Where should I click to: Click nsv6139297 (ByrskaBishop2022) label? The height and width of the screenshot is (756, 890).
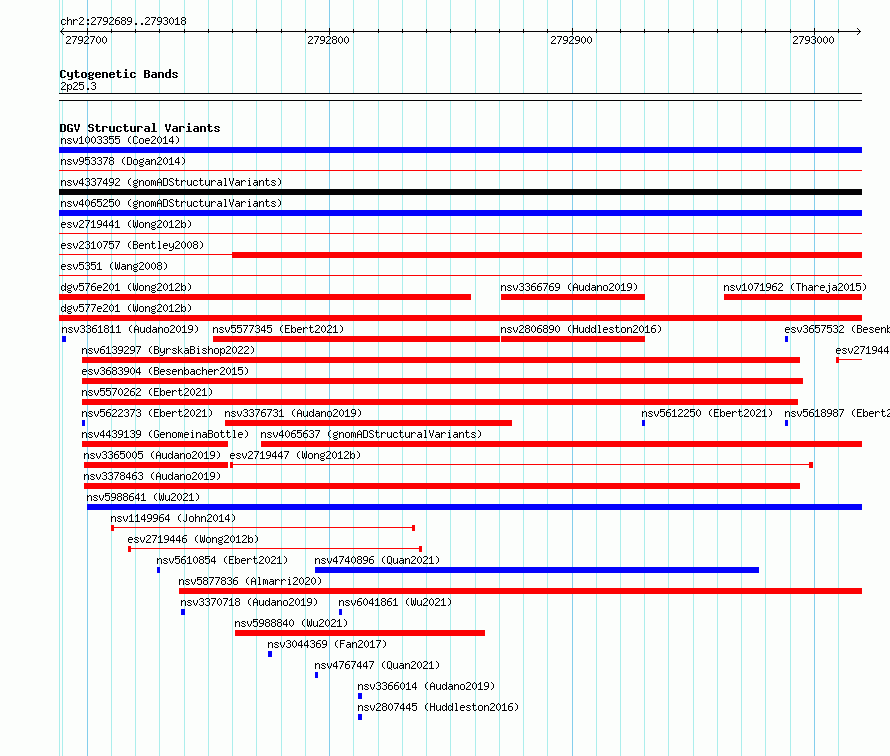[168, 350]
